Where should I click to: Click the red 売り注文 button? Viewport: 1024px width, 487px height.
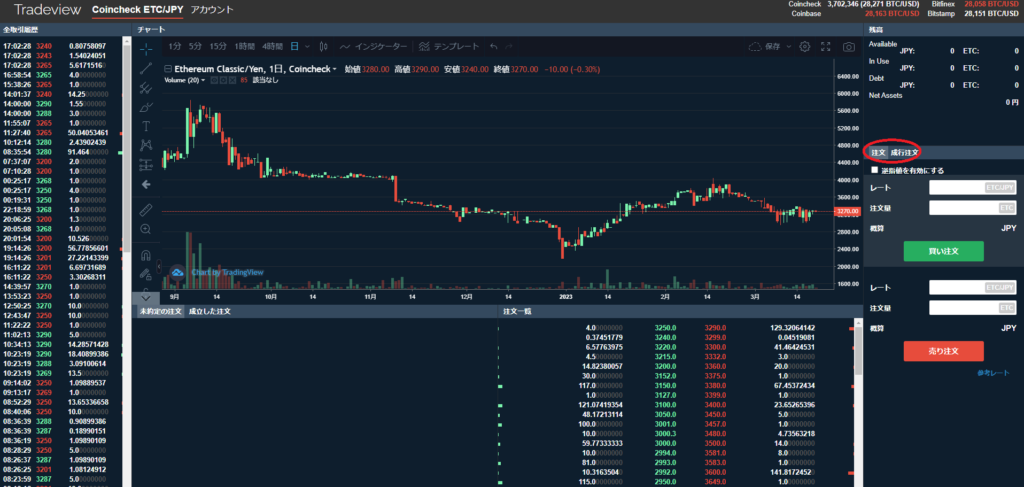pos(943,351)
